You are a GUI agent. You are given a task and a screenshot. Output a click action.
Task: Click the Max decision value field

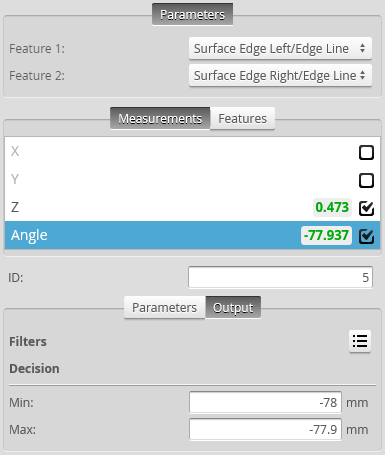pyautogui.click(x=265, y=429)
